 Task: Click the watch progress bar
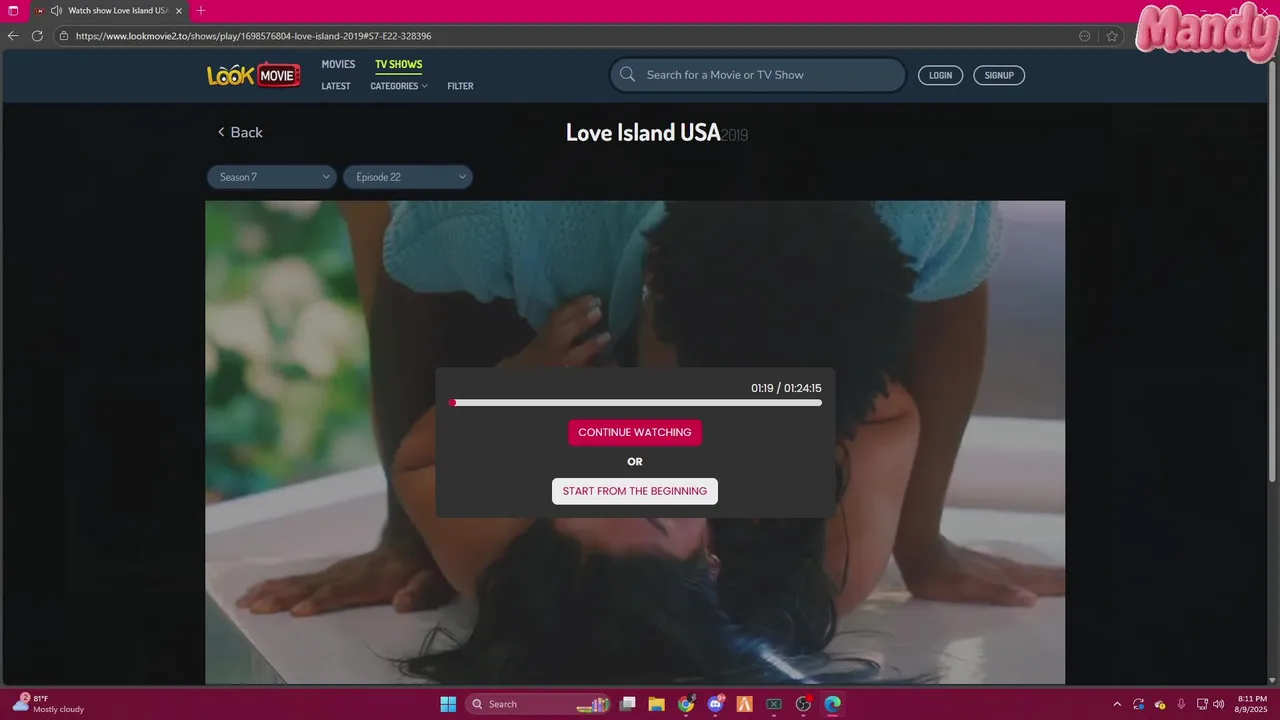tap(636, 403)
